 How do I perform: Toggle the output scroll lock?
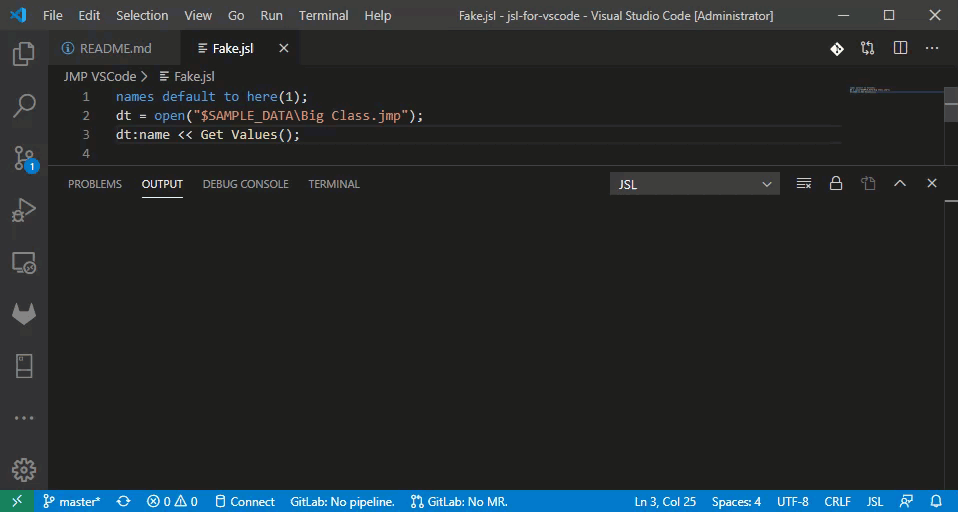pos(836,183)
